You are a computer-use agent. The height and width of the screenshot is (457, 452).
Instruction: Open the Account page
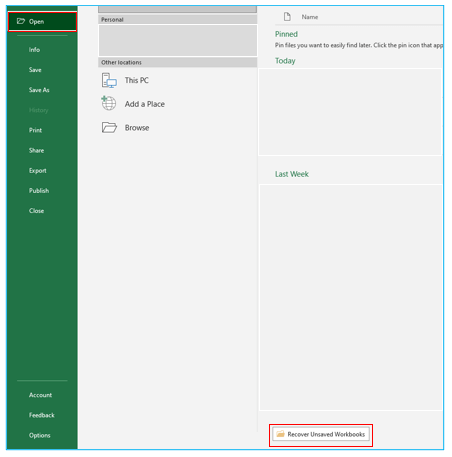click(x=40, y=395)
